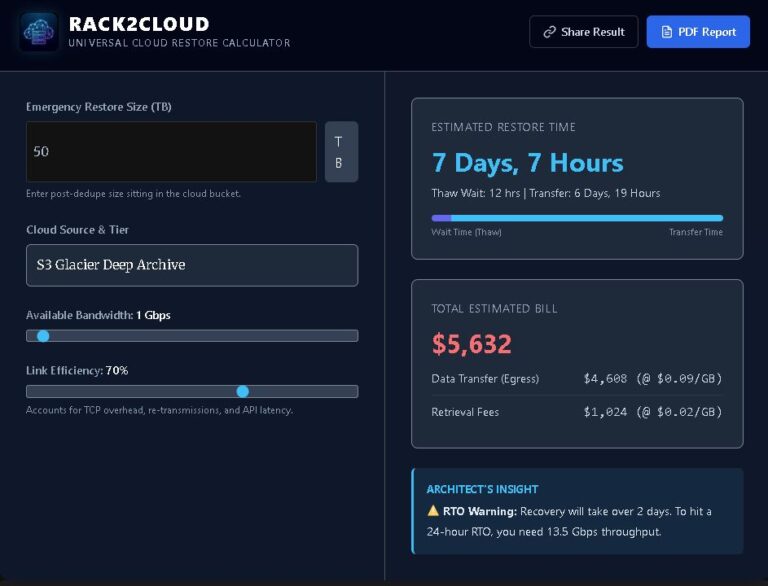Click the Thaw Wait and Transfer breakdown line
This screenshot has height=586, width=768.
point(546,193)
